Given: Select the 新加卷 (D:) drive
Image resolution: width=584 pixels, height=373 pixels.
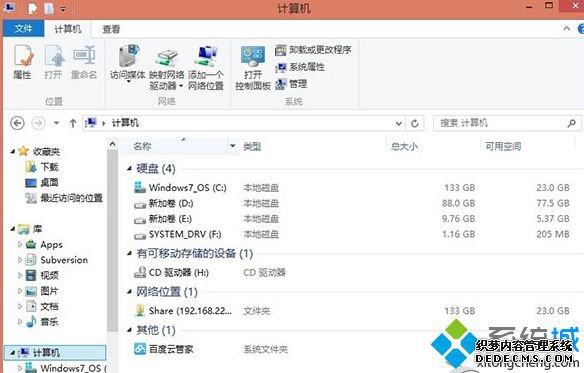Looking at the screenshot, I should (164, 203).
